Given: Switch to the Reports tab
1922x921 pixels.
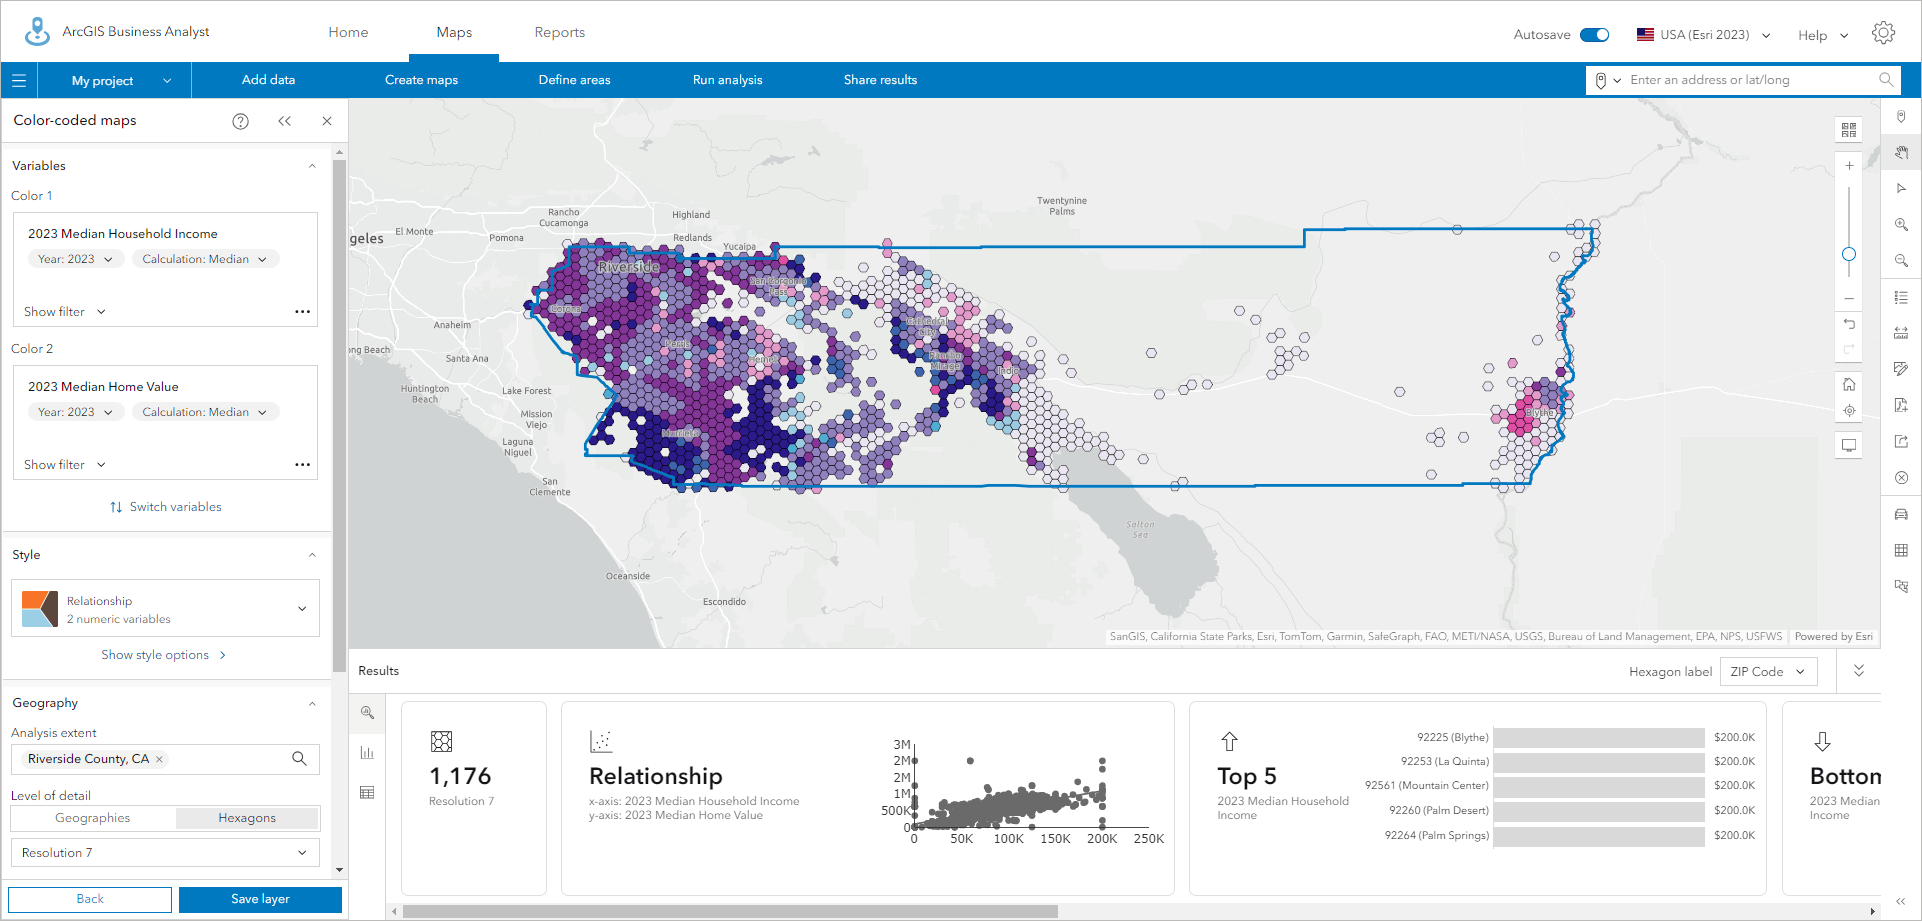Looking at the screenshot, I should 560,31.
